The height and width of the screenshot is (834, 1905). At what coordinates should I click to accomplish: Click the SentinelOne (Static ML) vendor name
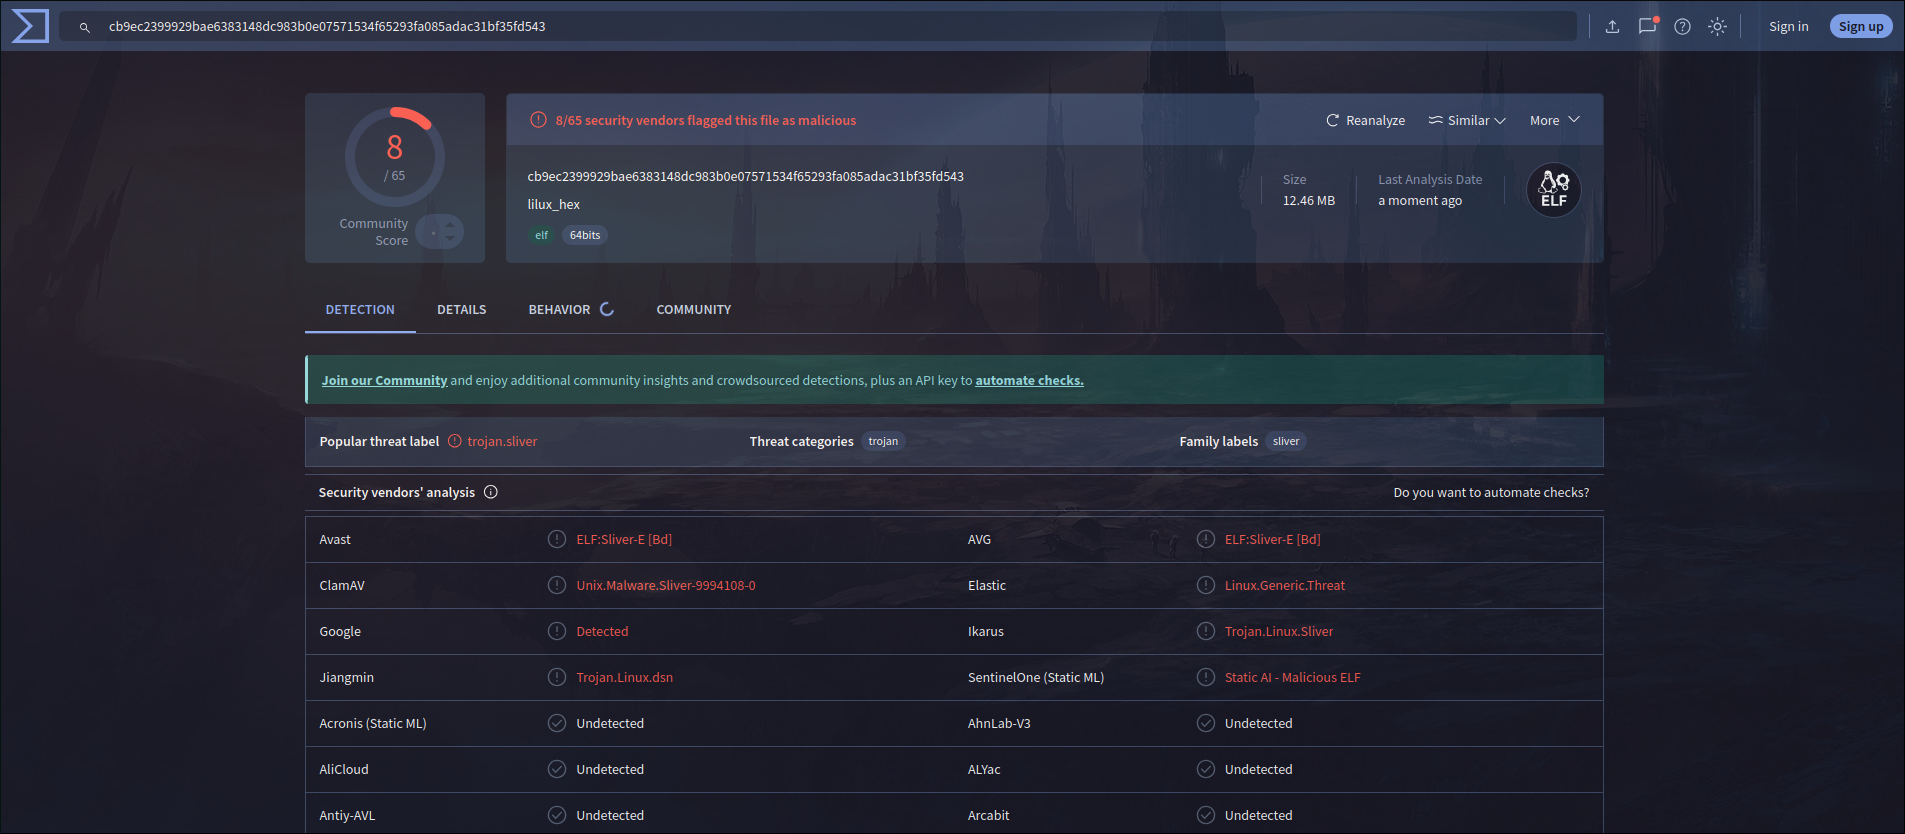(x=1036, y=677)
